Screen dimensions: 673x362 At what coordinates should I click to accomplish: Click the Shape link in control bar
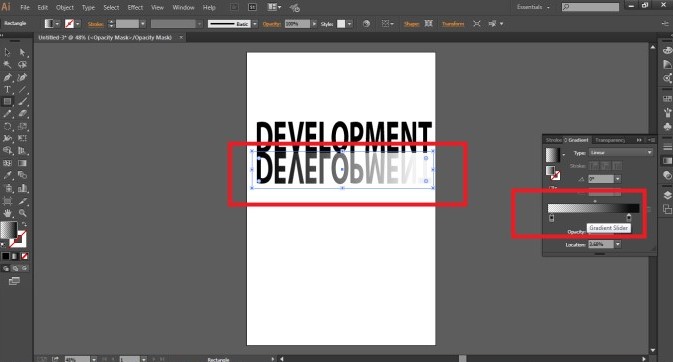pyautogui.click(x=411, y=24)
